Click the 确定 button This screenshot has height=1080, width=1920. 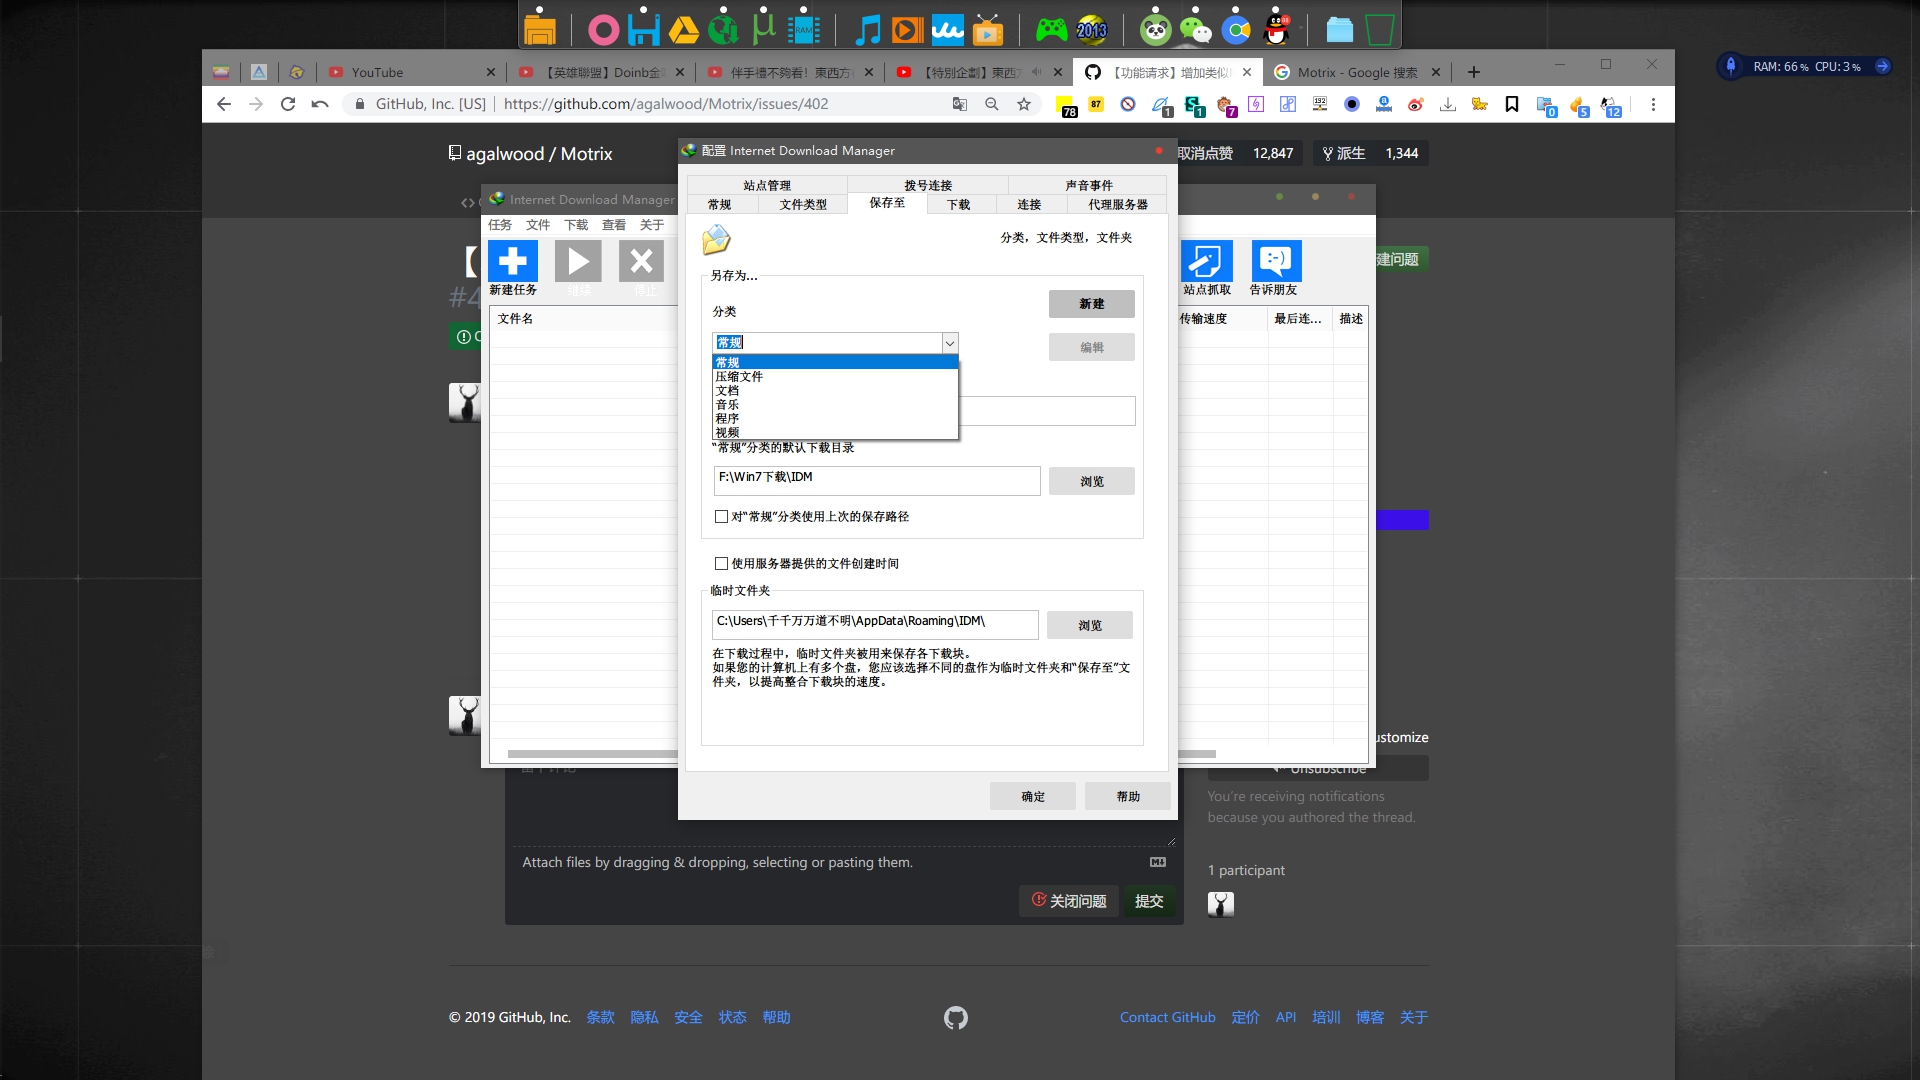1033,796
